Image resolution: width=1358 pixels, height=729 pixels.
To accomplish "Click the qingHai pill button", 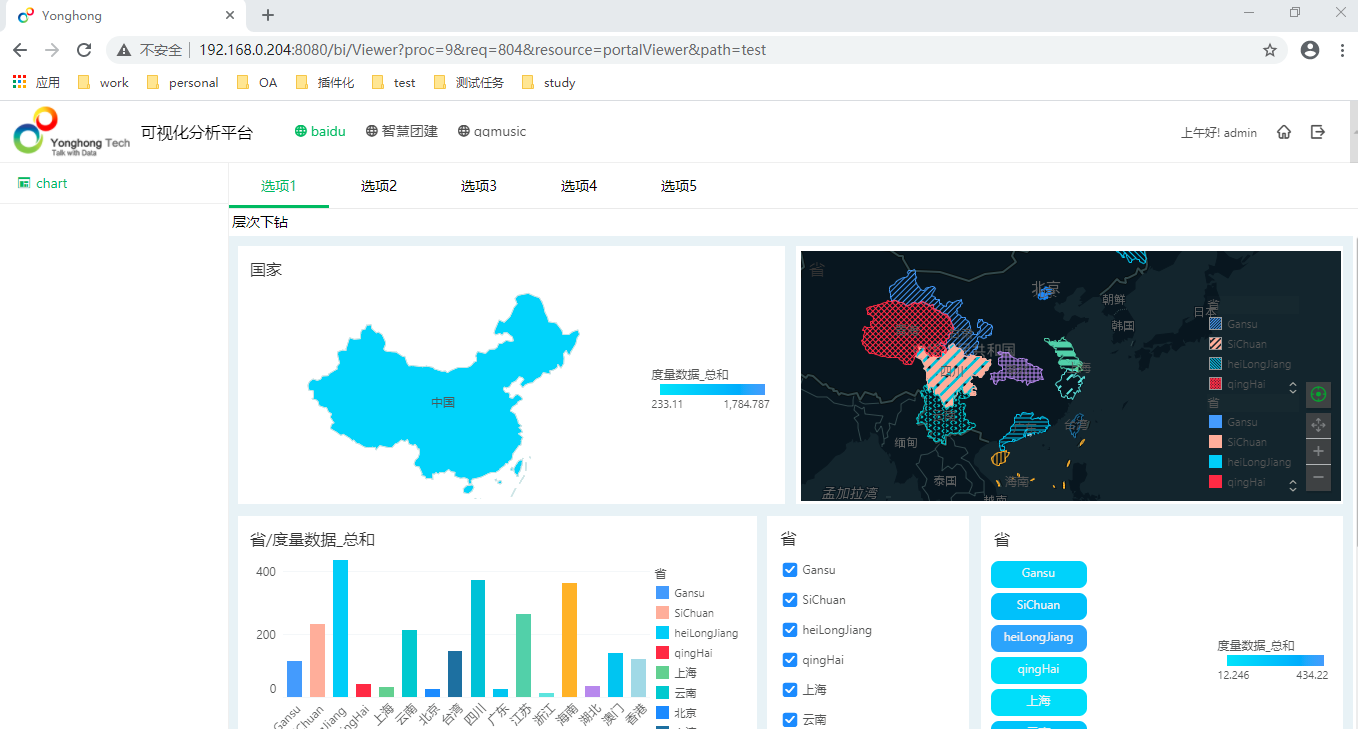I will pos(1039,670).
